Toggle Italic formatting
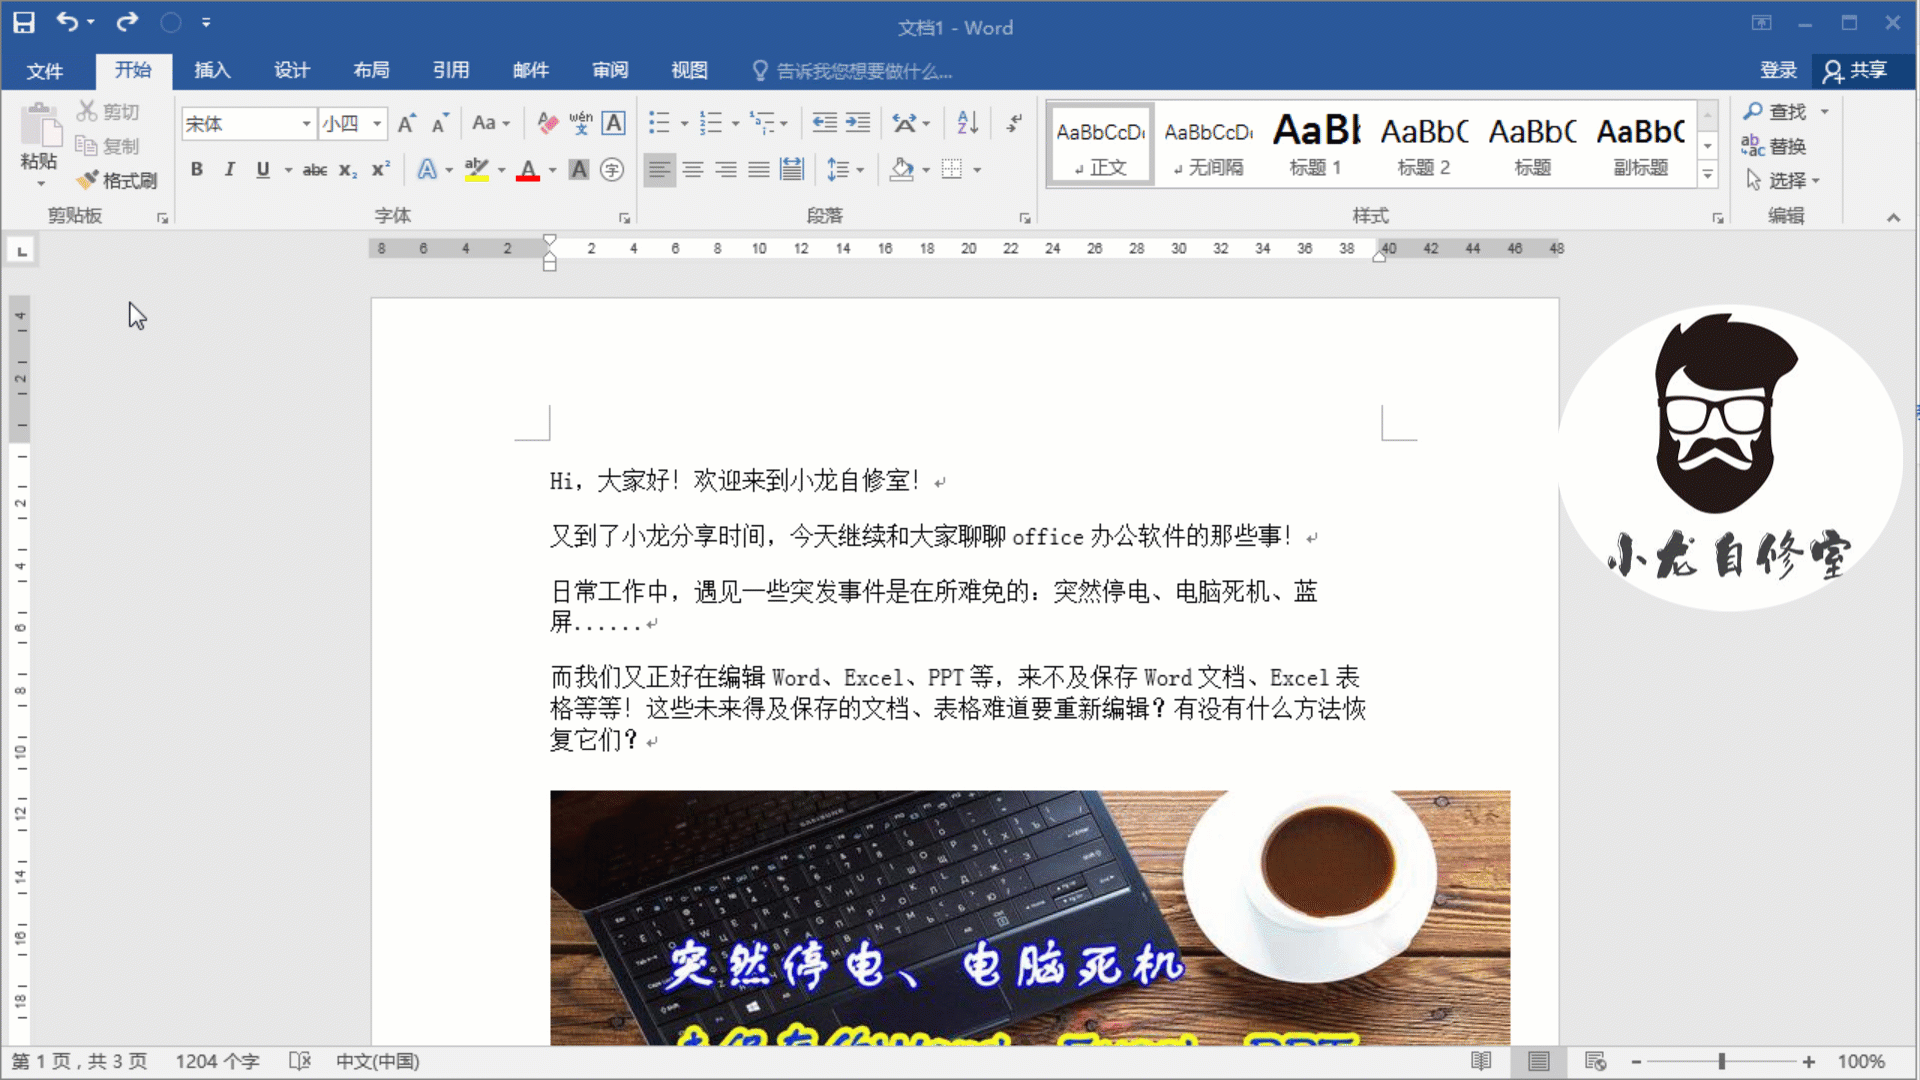This screenshot has height=1080, width=1920. click(229, 170)
